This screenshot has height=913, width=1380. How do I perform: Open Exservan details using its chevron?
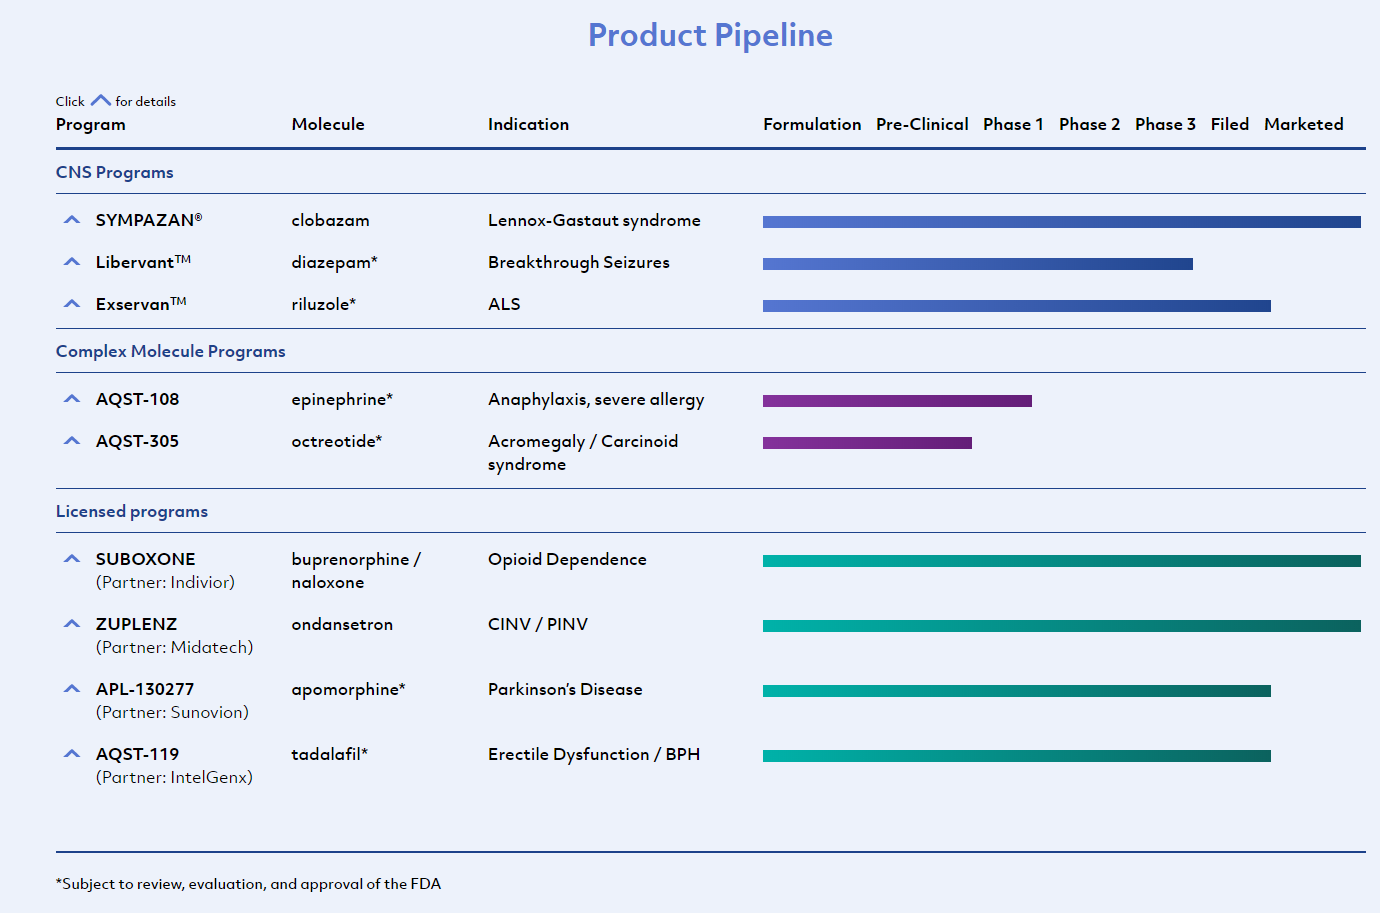72,304
